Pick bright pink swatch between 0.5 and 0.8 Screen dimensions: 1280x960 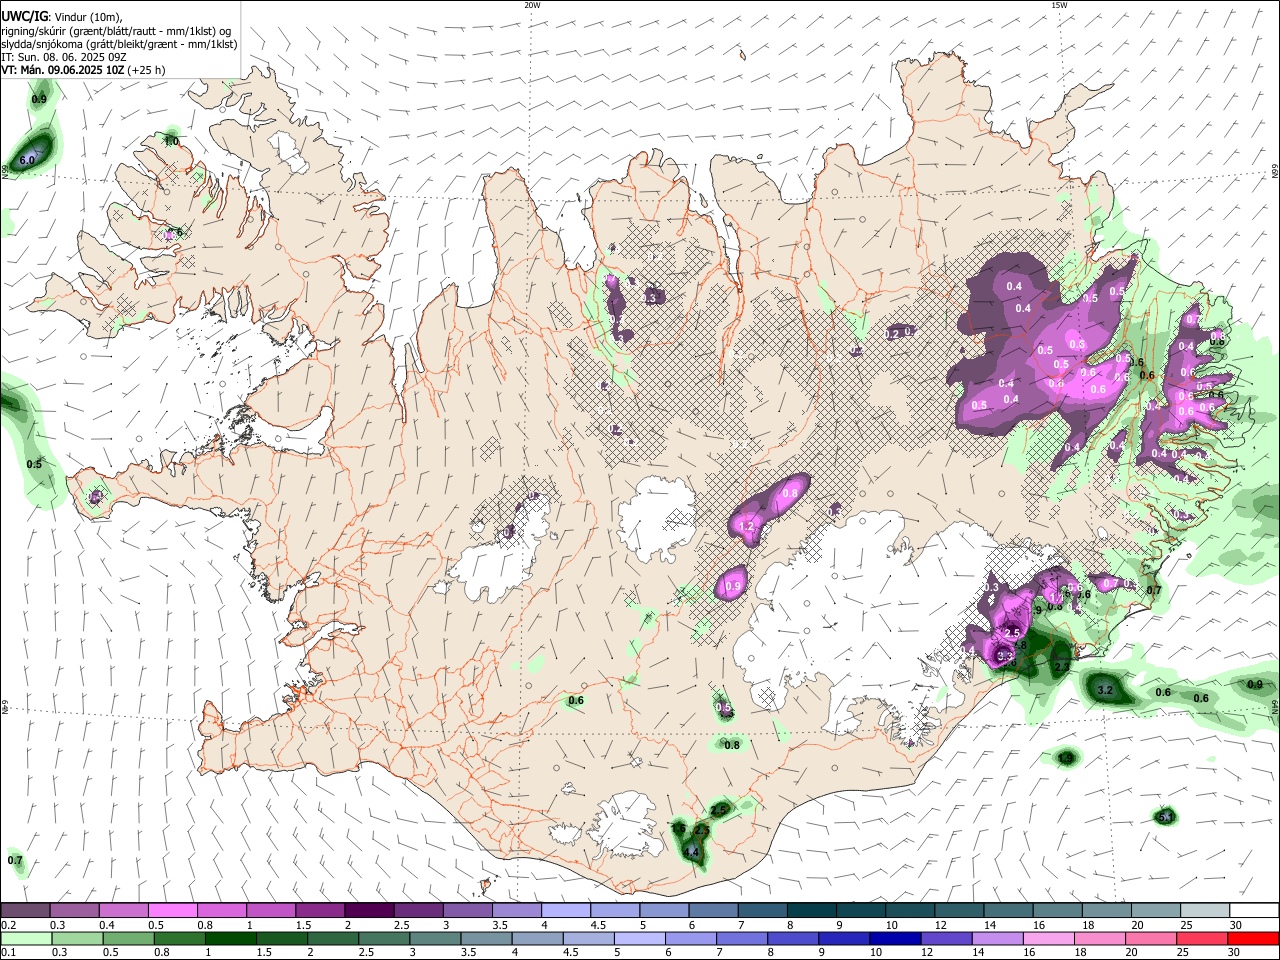click(x=172, y=911)
